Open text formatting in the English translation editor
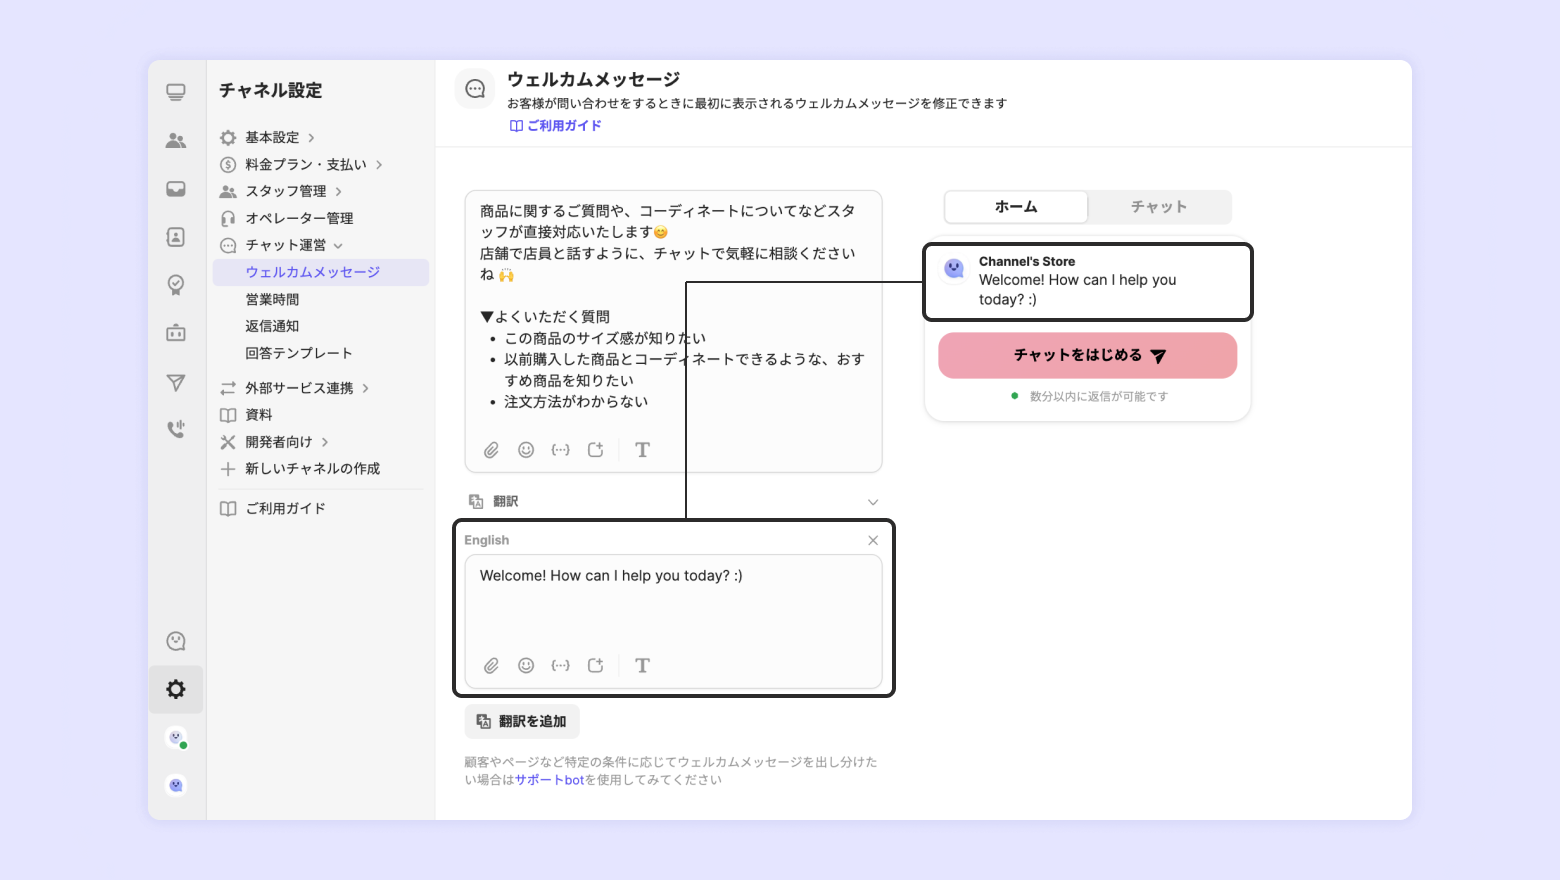This screenshot has width=1560, height=880. pos(643,665)
